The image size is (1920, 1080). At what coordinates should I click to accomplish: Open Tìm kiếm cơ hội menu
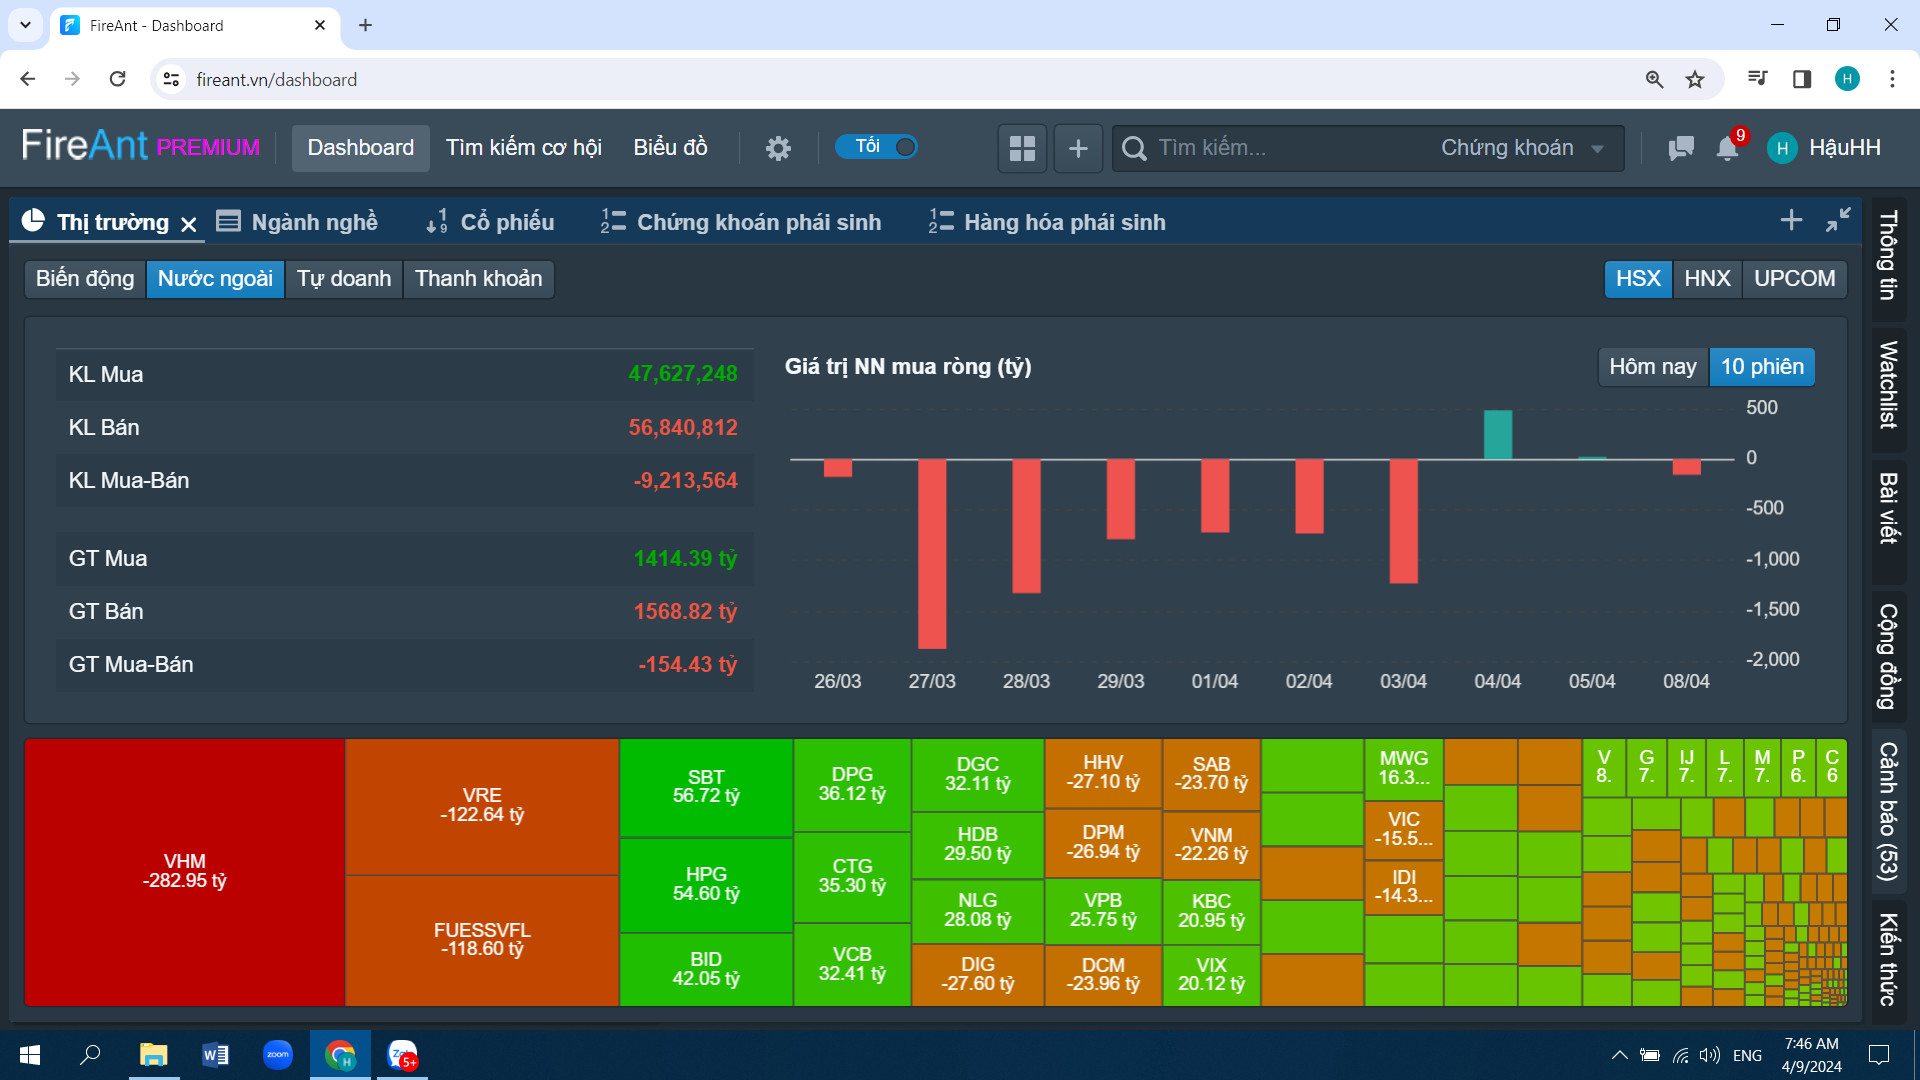point(523,148)
